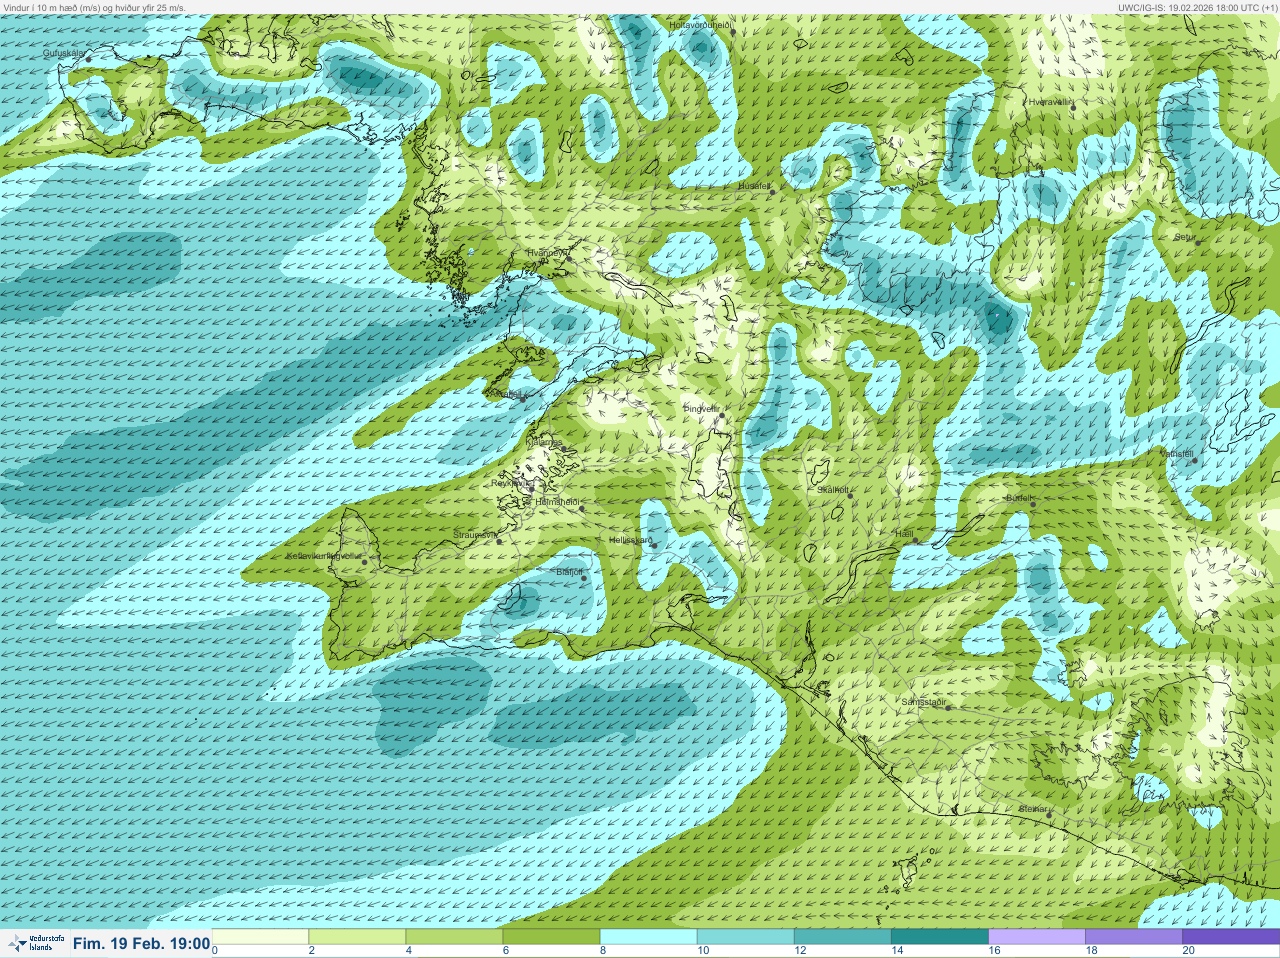Click the Straumsvík station label

(x=475, y=535)
